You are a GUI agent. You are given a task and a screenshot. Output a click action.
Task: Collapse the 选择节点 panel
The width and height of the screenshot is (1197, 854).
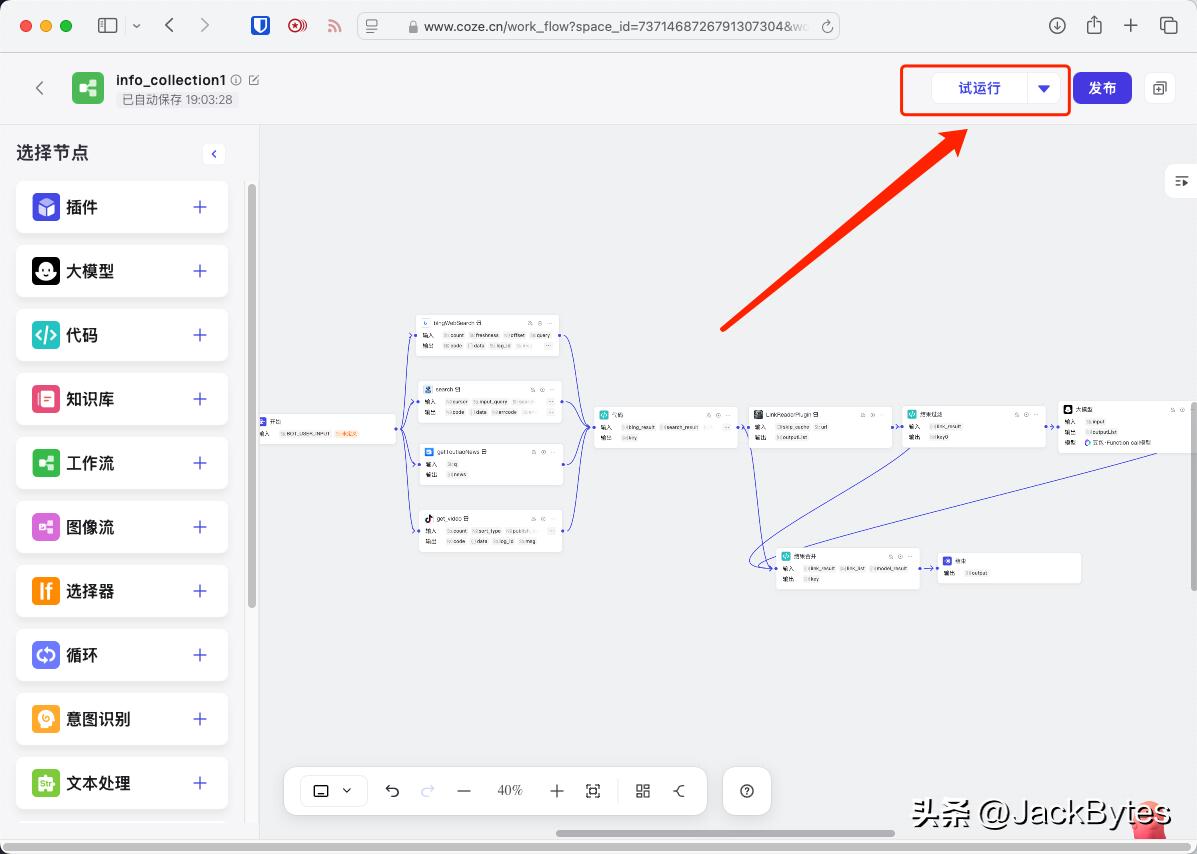[214, 154]
